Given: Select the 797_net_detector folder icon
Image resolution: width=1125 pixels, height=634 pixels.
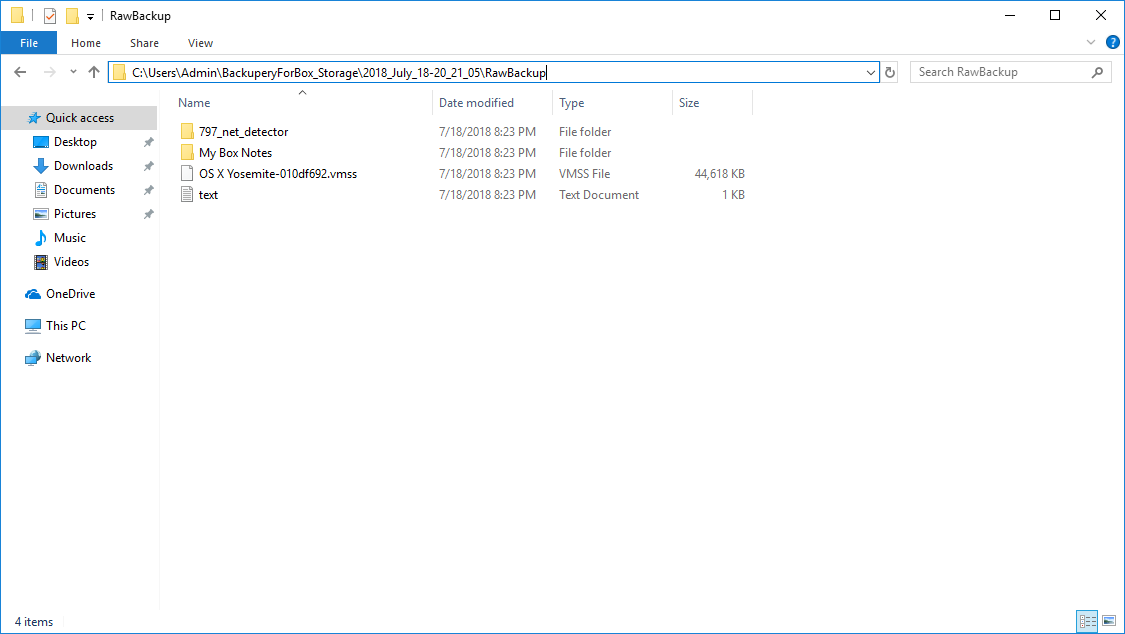Looking at the screenshot, I should [187, 131].
